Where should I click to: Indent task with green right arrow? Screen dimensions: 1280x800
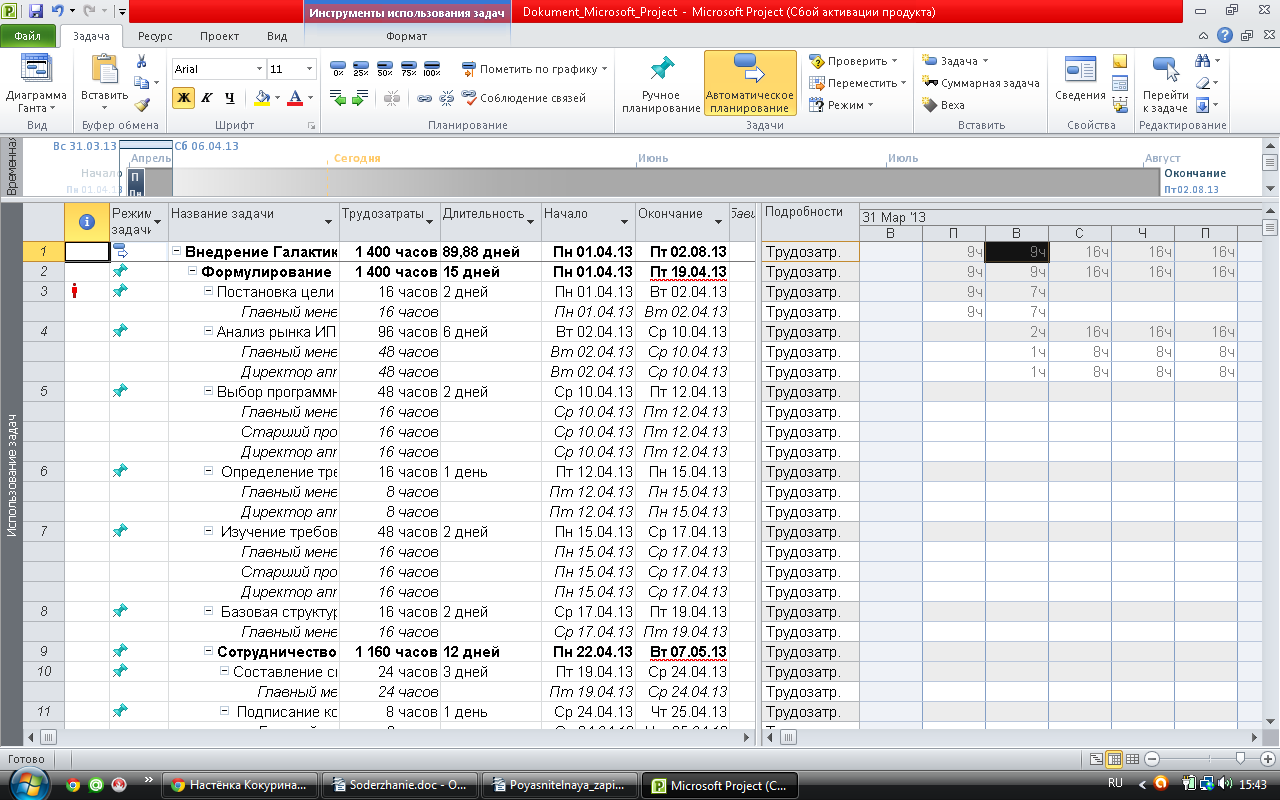tap(361, 98)
